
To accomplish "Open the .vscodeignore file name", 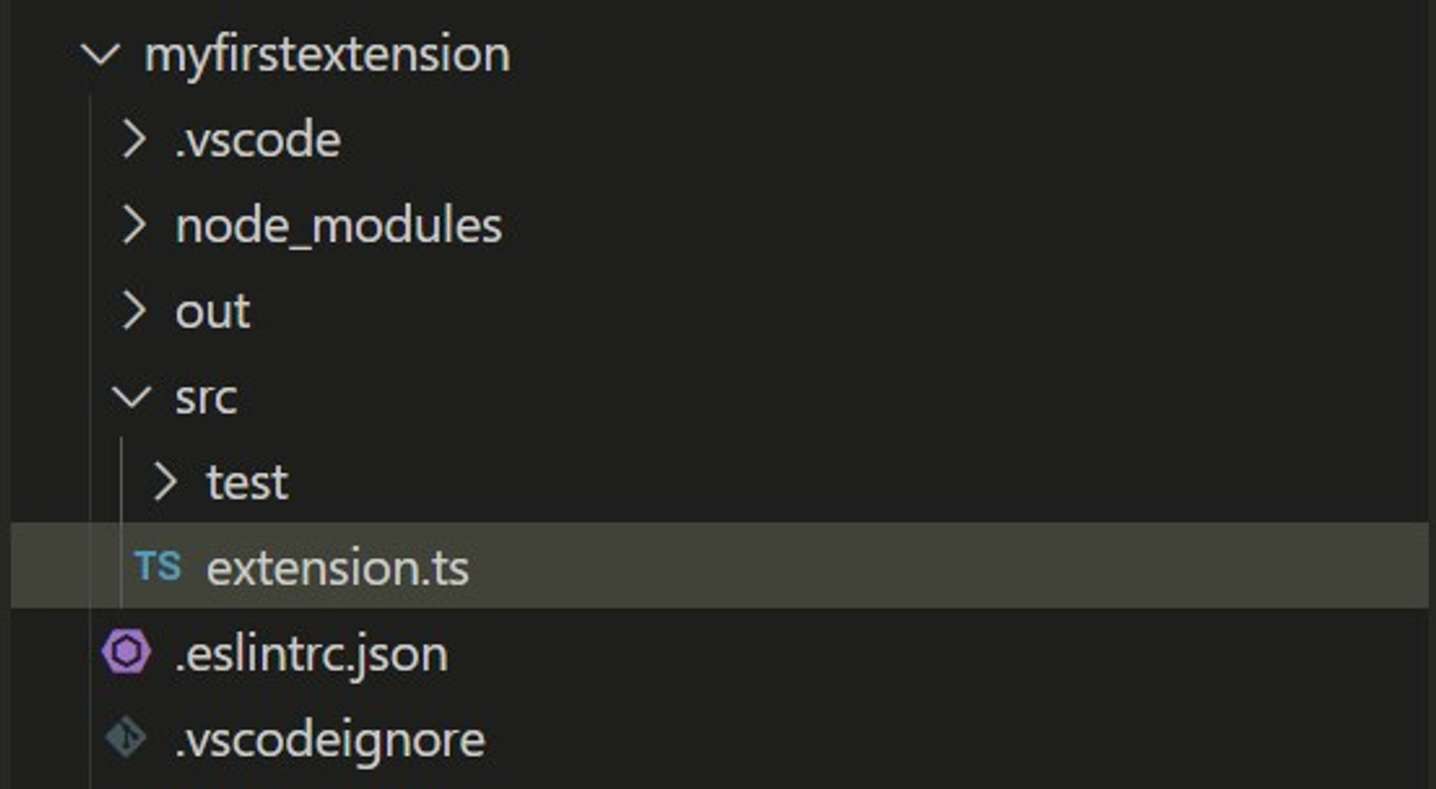I will (x=329, y=740).
